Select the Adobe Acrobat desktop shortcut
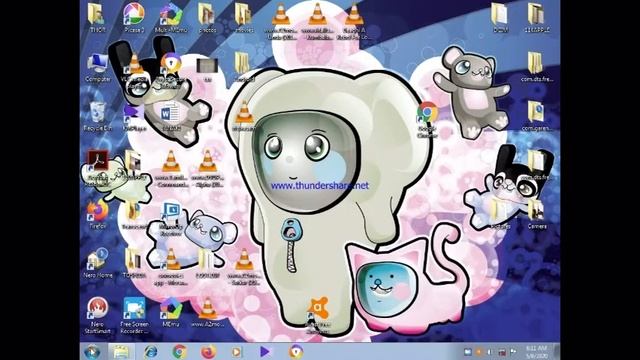640x360 pixels. [x=98, y=167]
